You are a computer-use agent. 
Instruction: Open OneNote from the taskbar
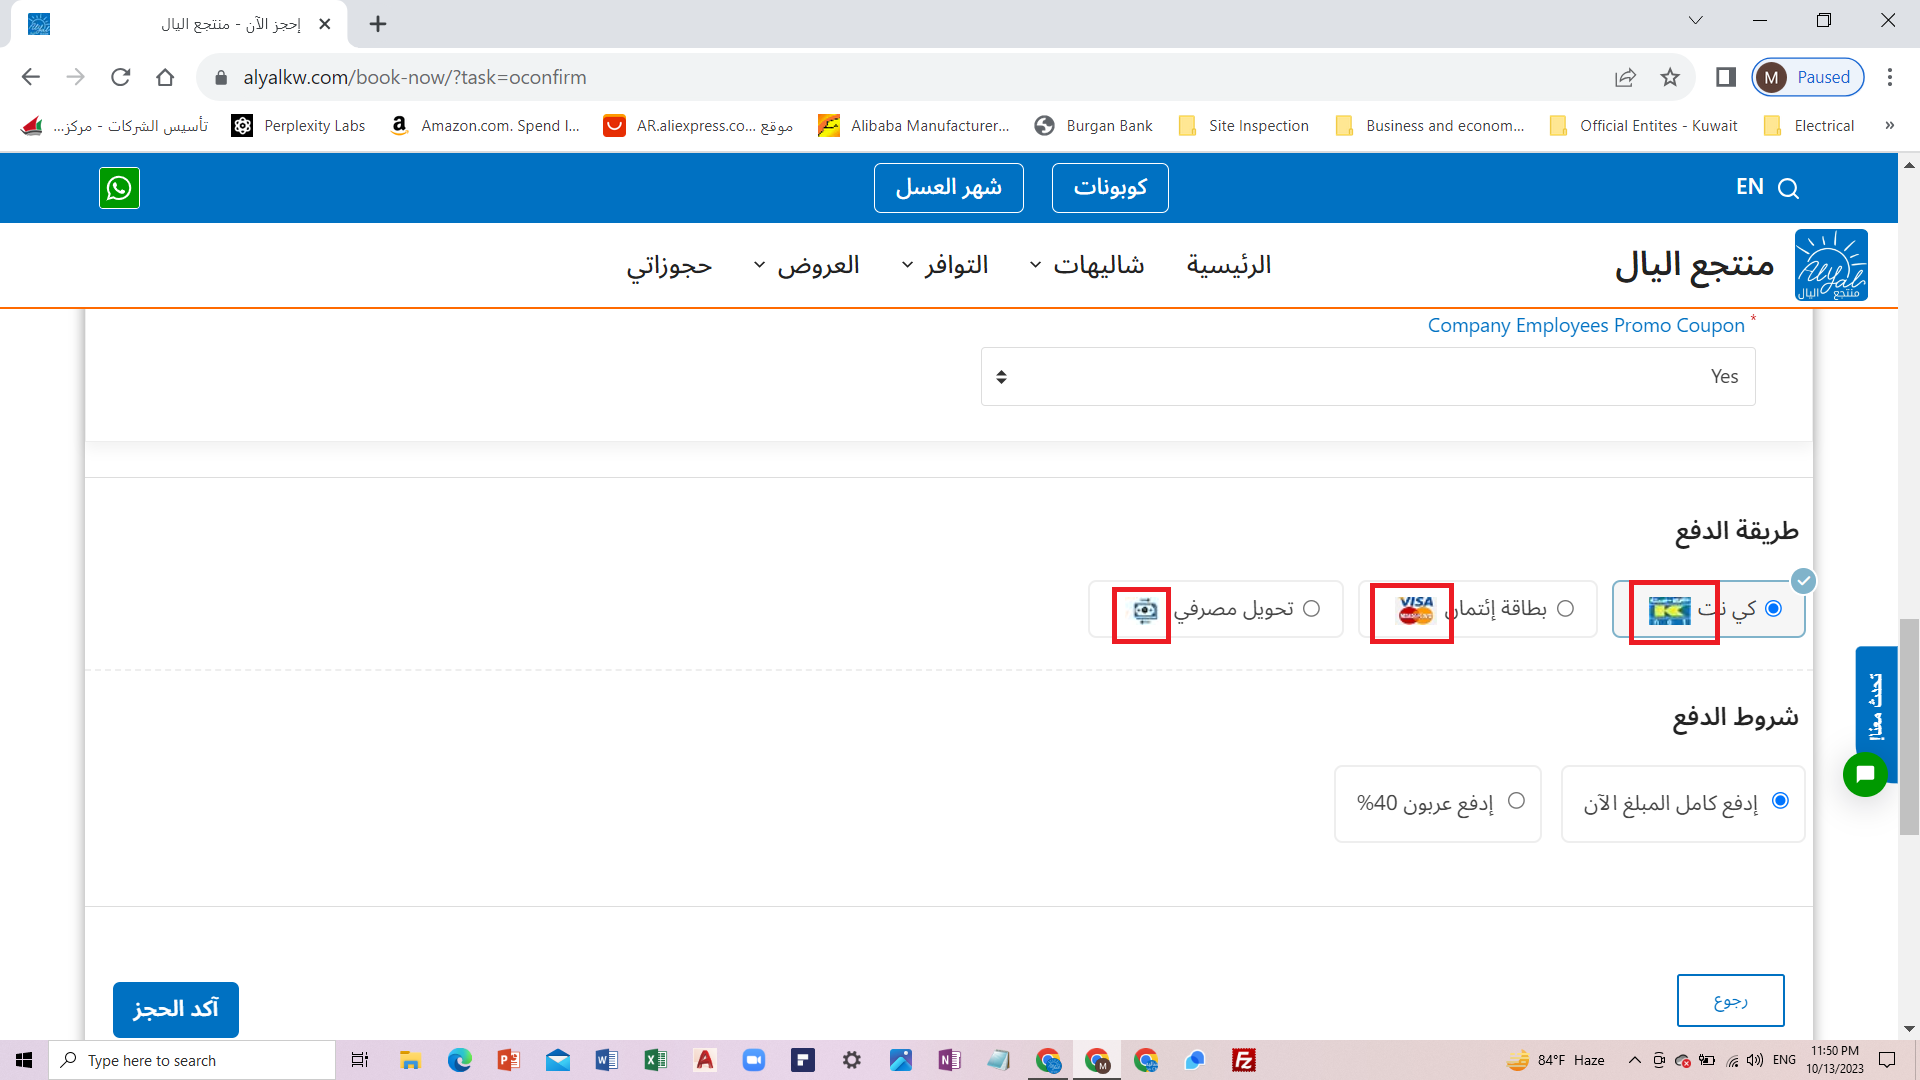pyautogui.click(x=949, y=1060)
